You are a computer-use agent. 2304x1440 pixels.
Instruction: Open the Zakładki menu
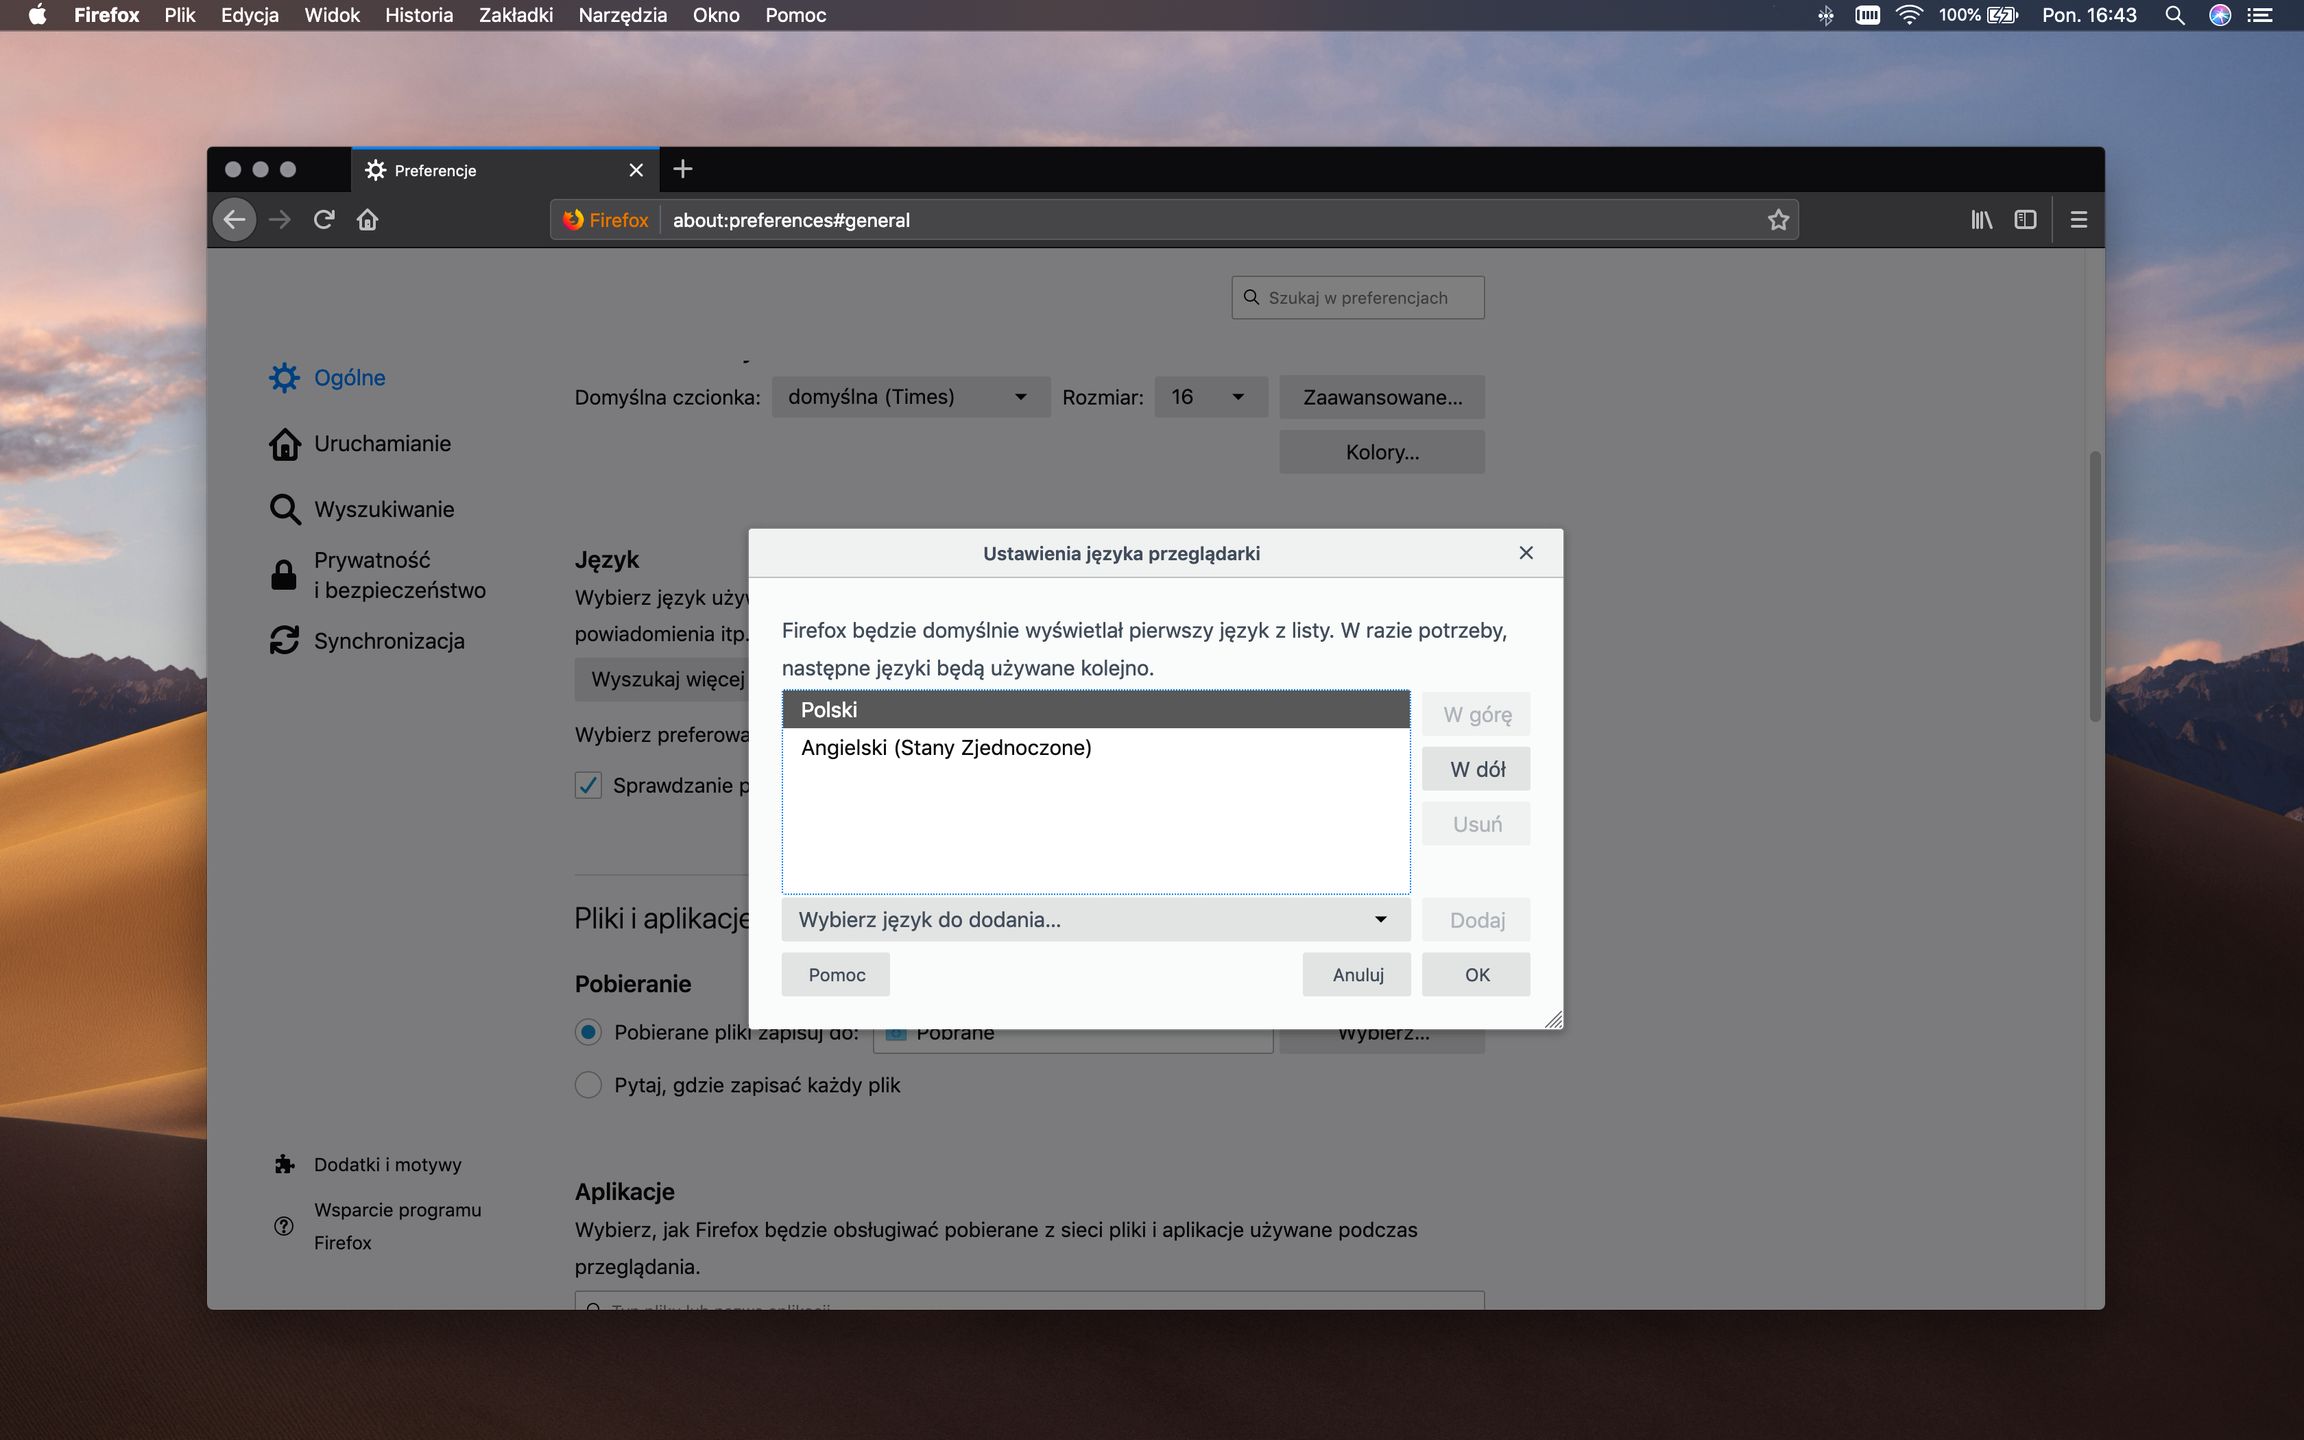click(x=515, y=15)
